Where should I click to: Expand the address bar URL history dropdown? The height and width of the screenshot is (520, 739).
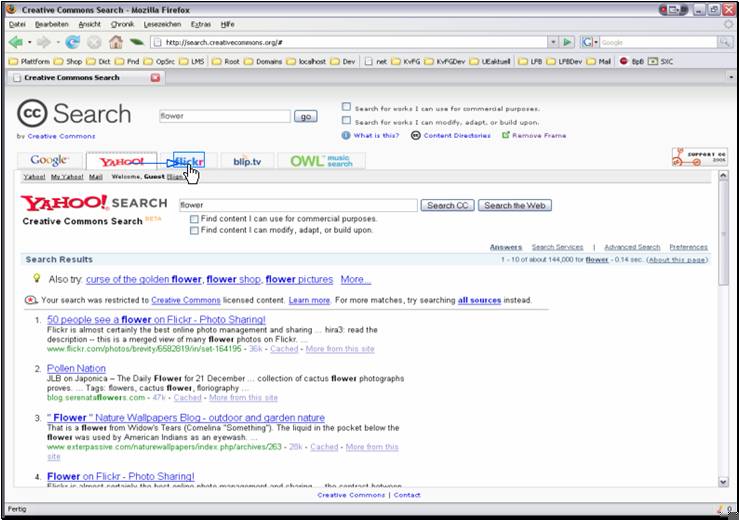[x=553, y=42]
